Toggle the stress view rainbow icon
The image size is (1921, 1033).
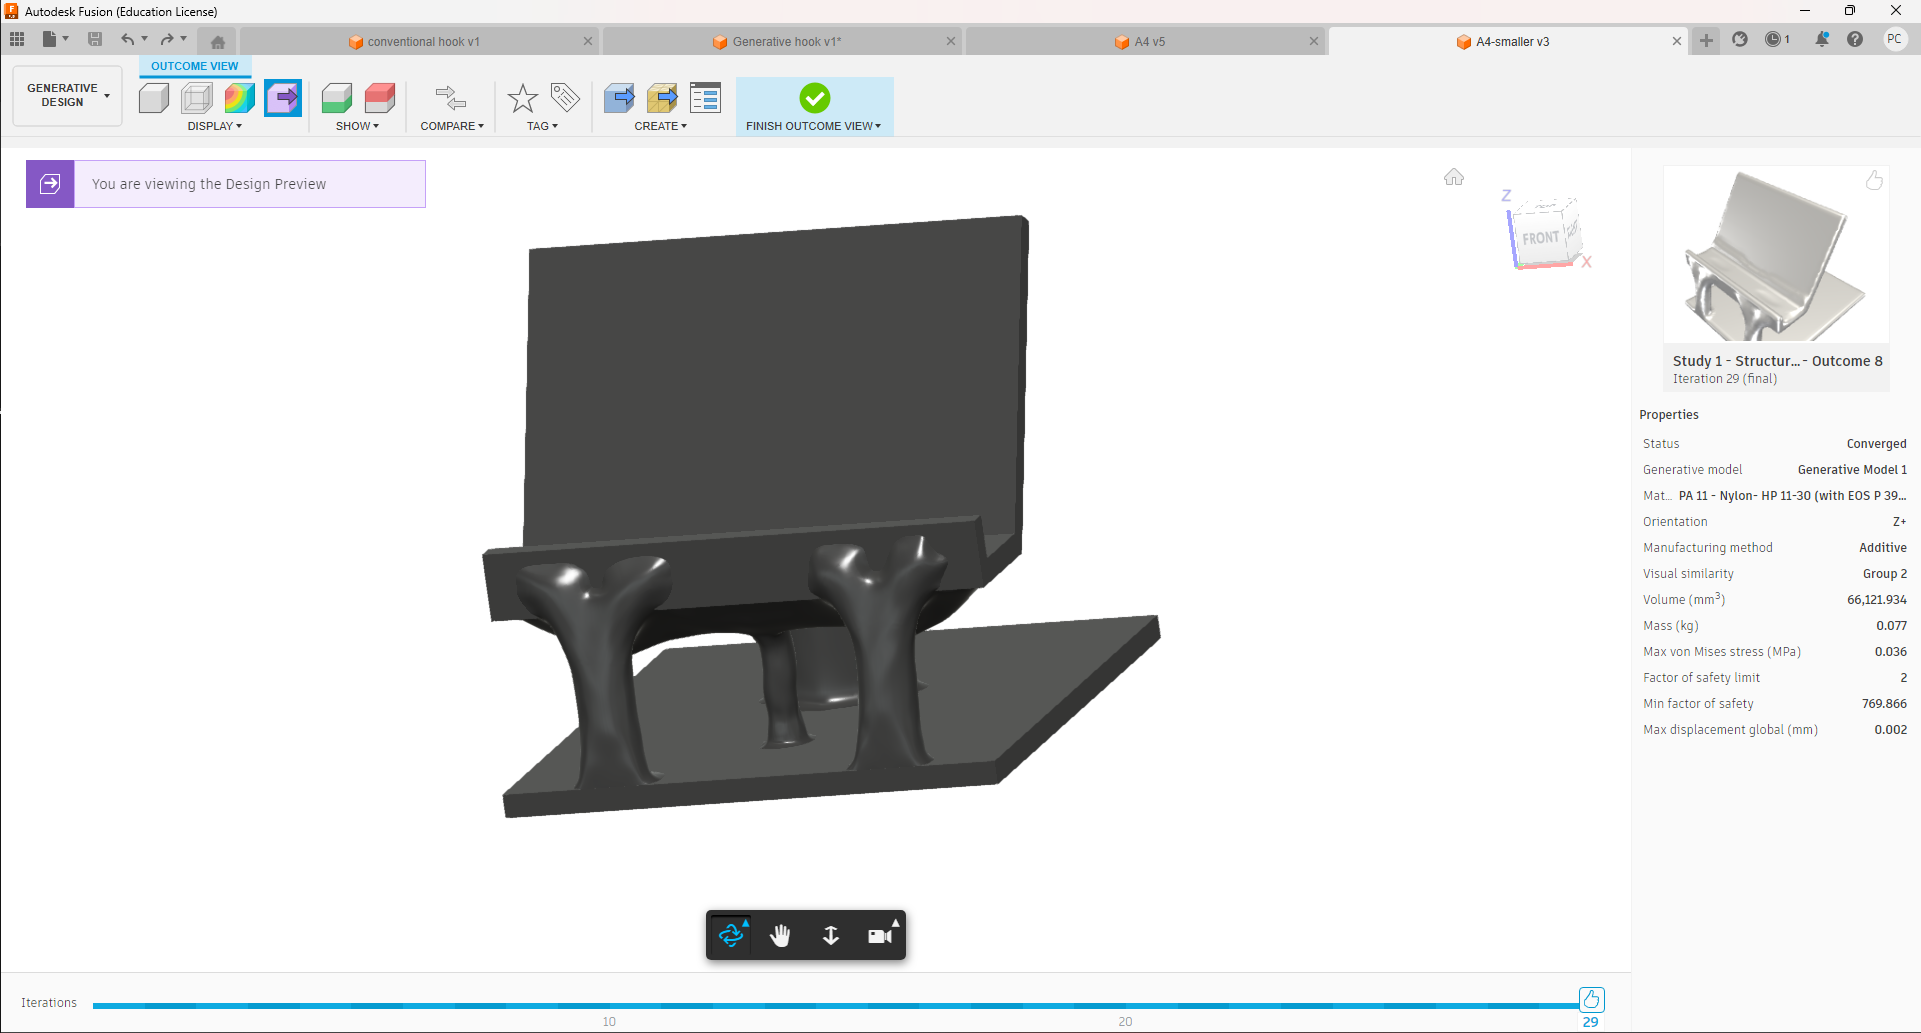tap(240, 98)
